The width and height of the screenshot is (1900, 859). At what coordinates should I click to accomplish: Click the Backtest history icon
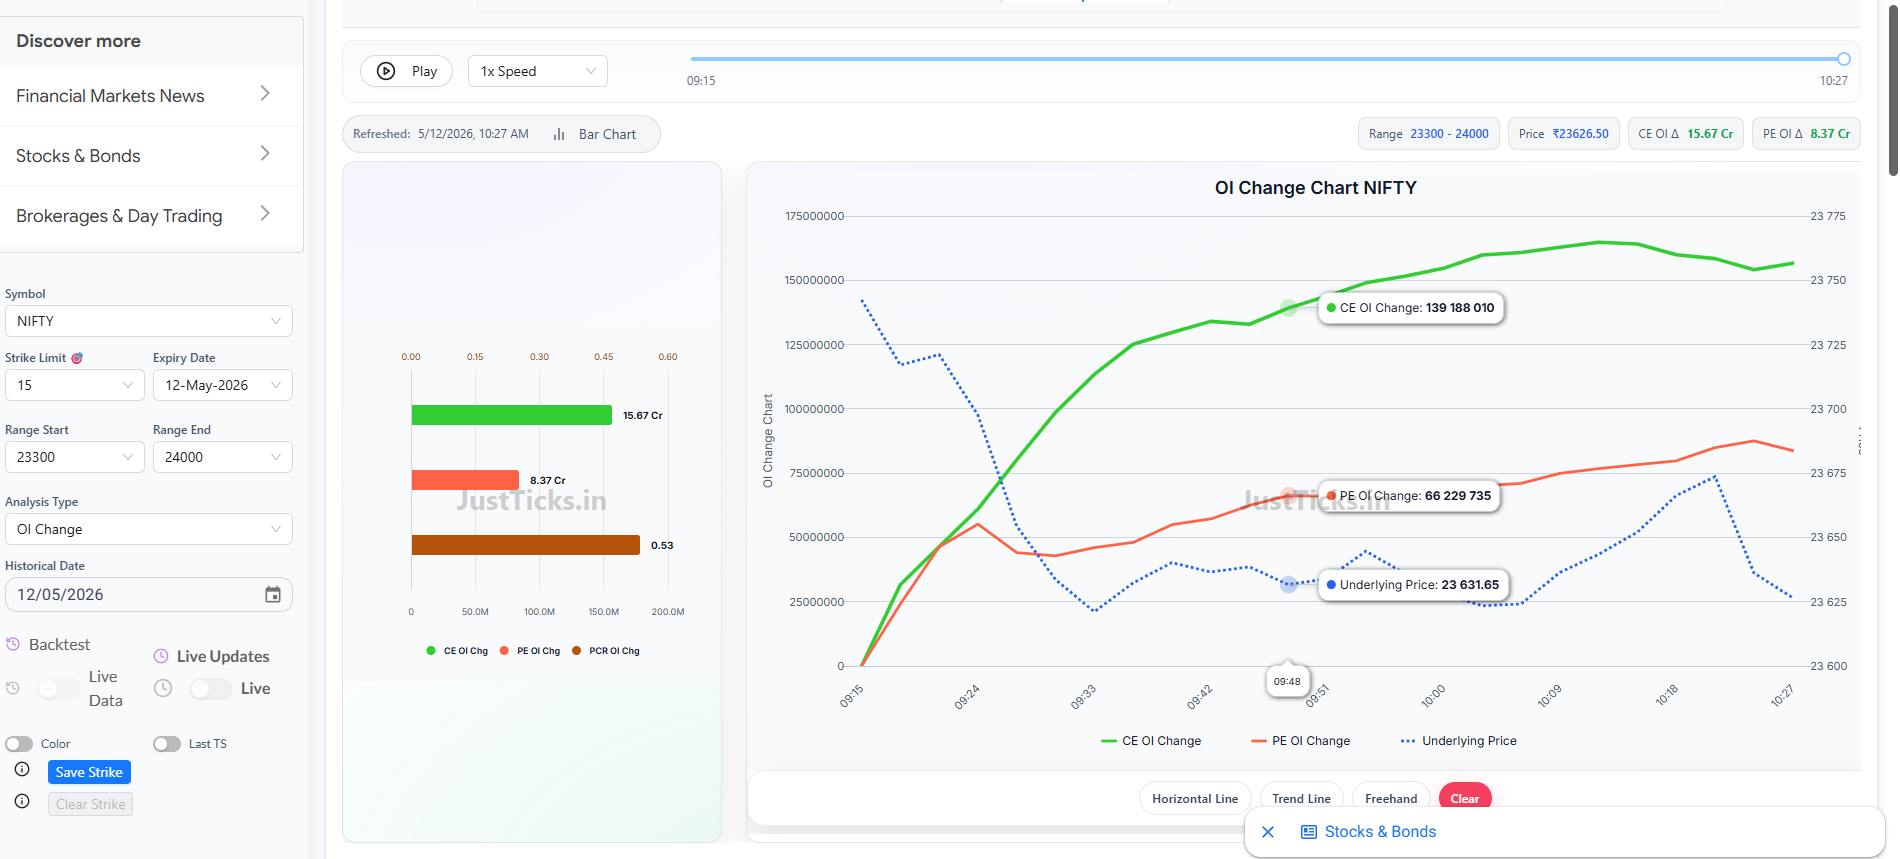point(13,644)
